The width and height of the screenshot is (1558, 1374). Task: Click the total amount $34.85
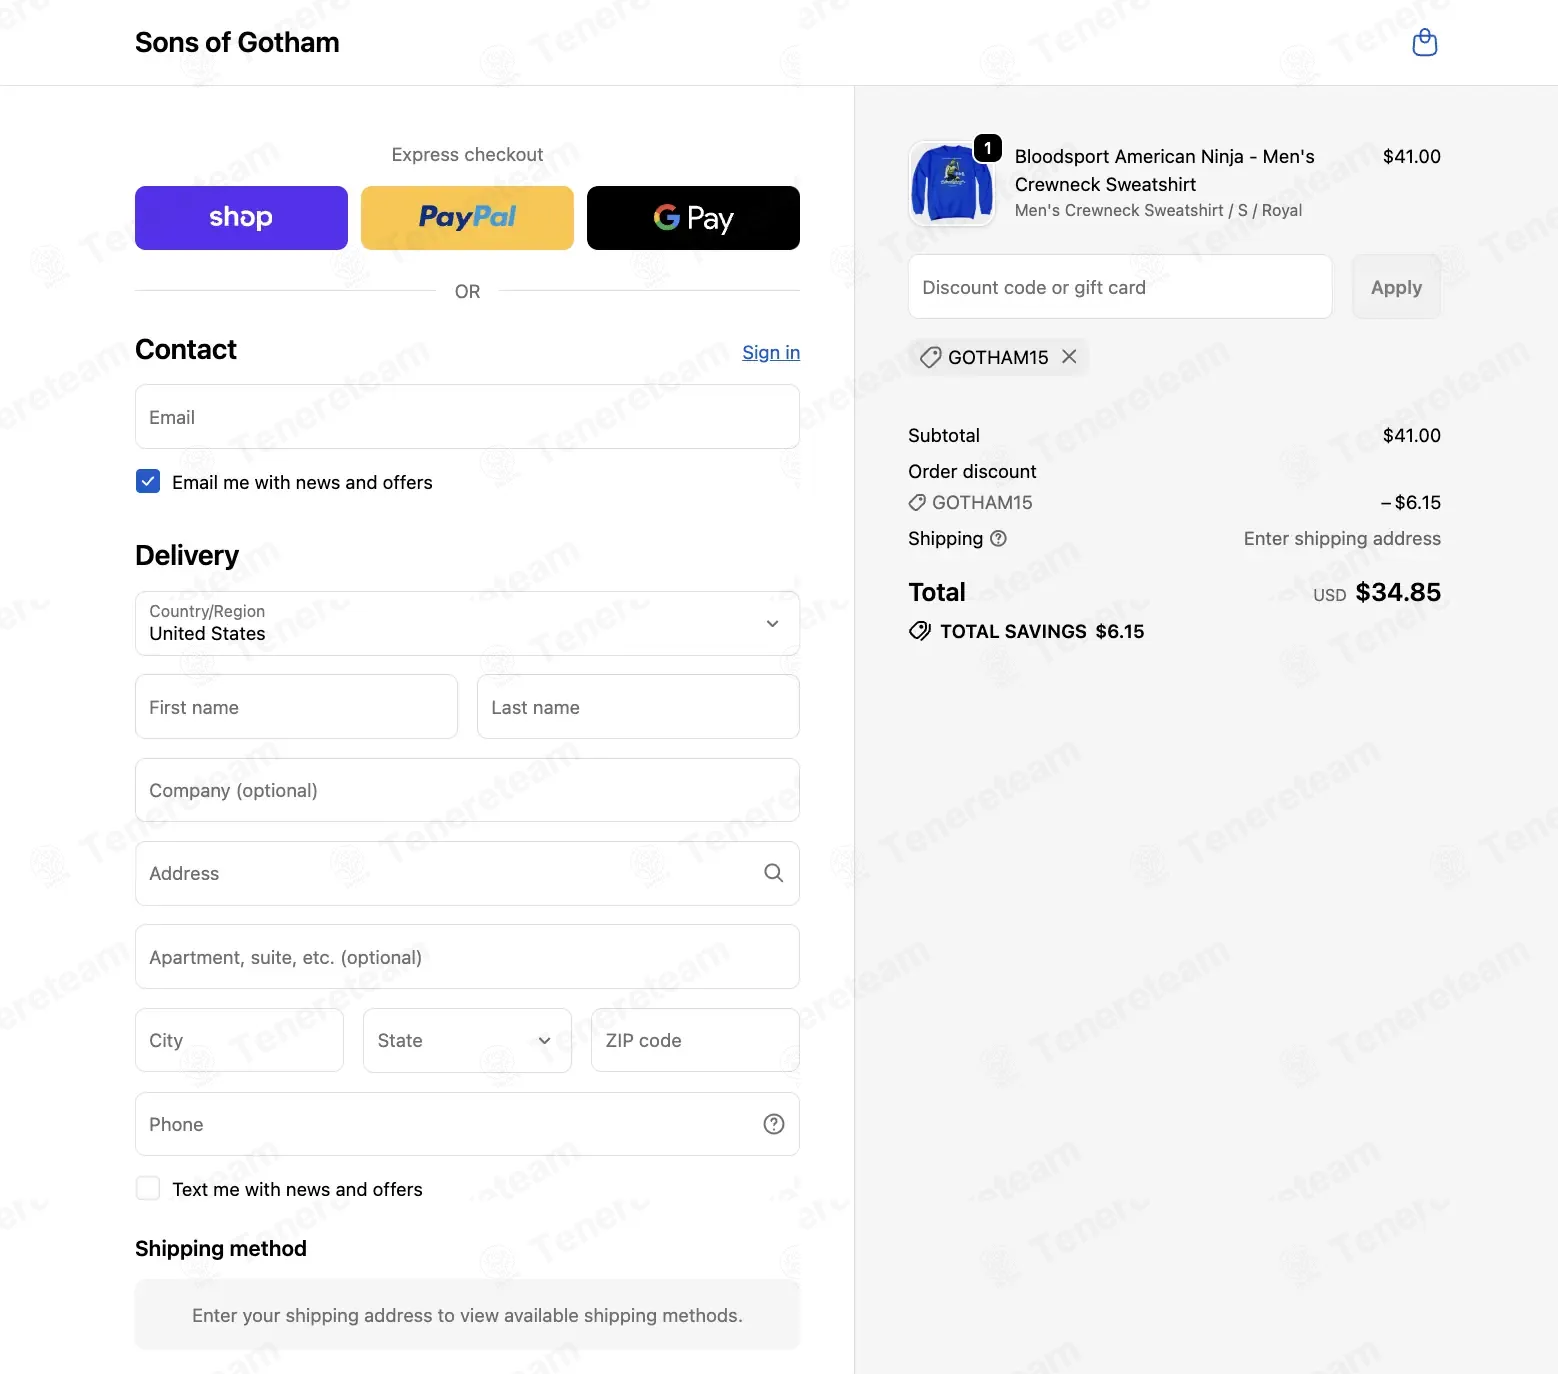(x=1398, y=592)
